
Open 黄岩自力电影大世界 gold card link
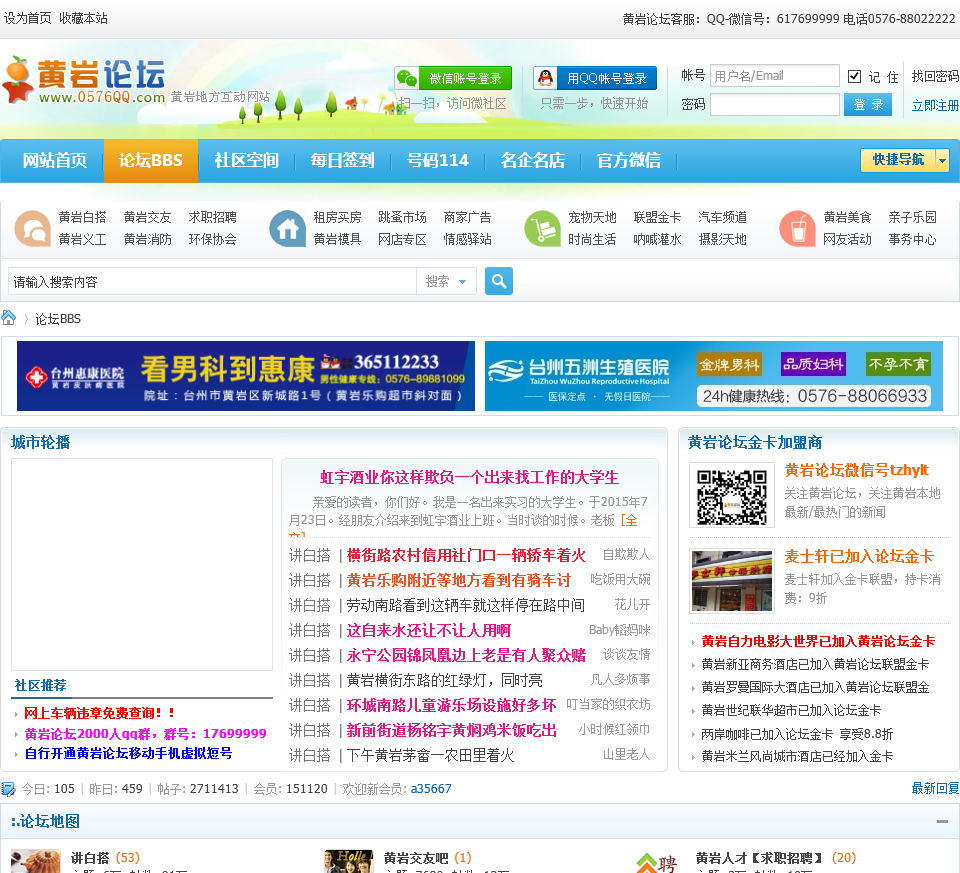[x=818, y=642]
